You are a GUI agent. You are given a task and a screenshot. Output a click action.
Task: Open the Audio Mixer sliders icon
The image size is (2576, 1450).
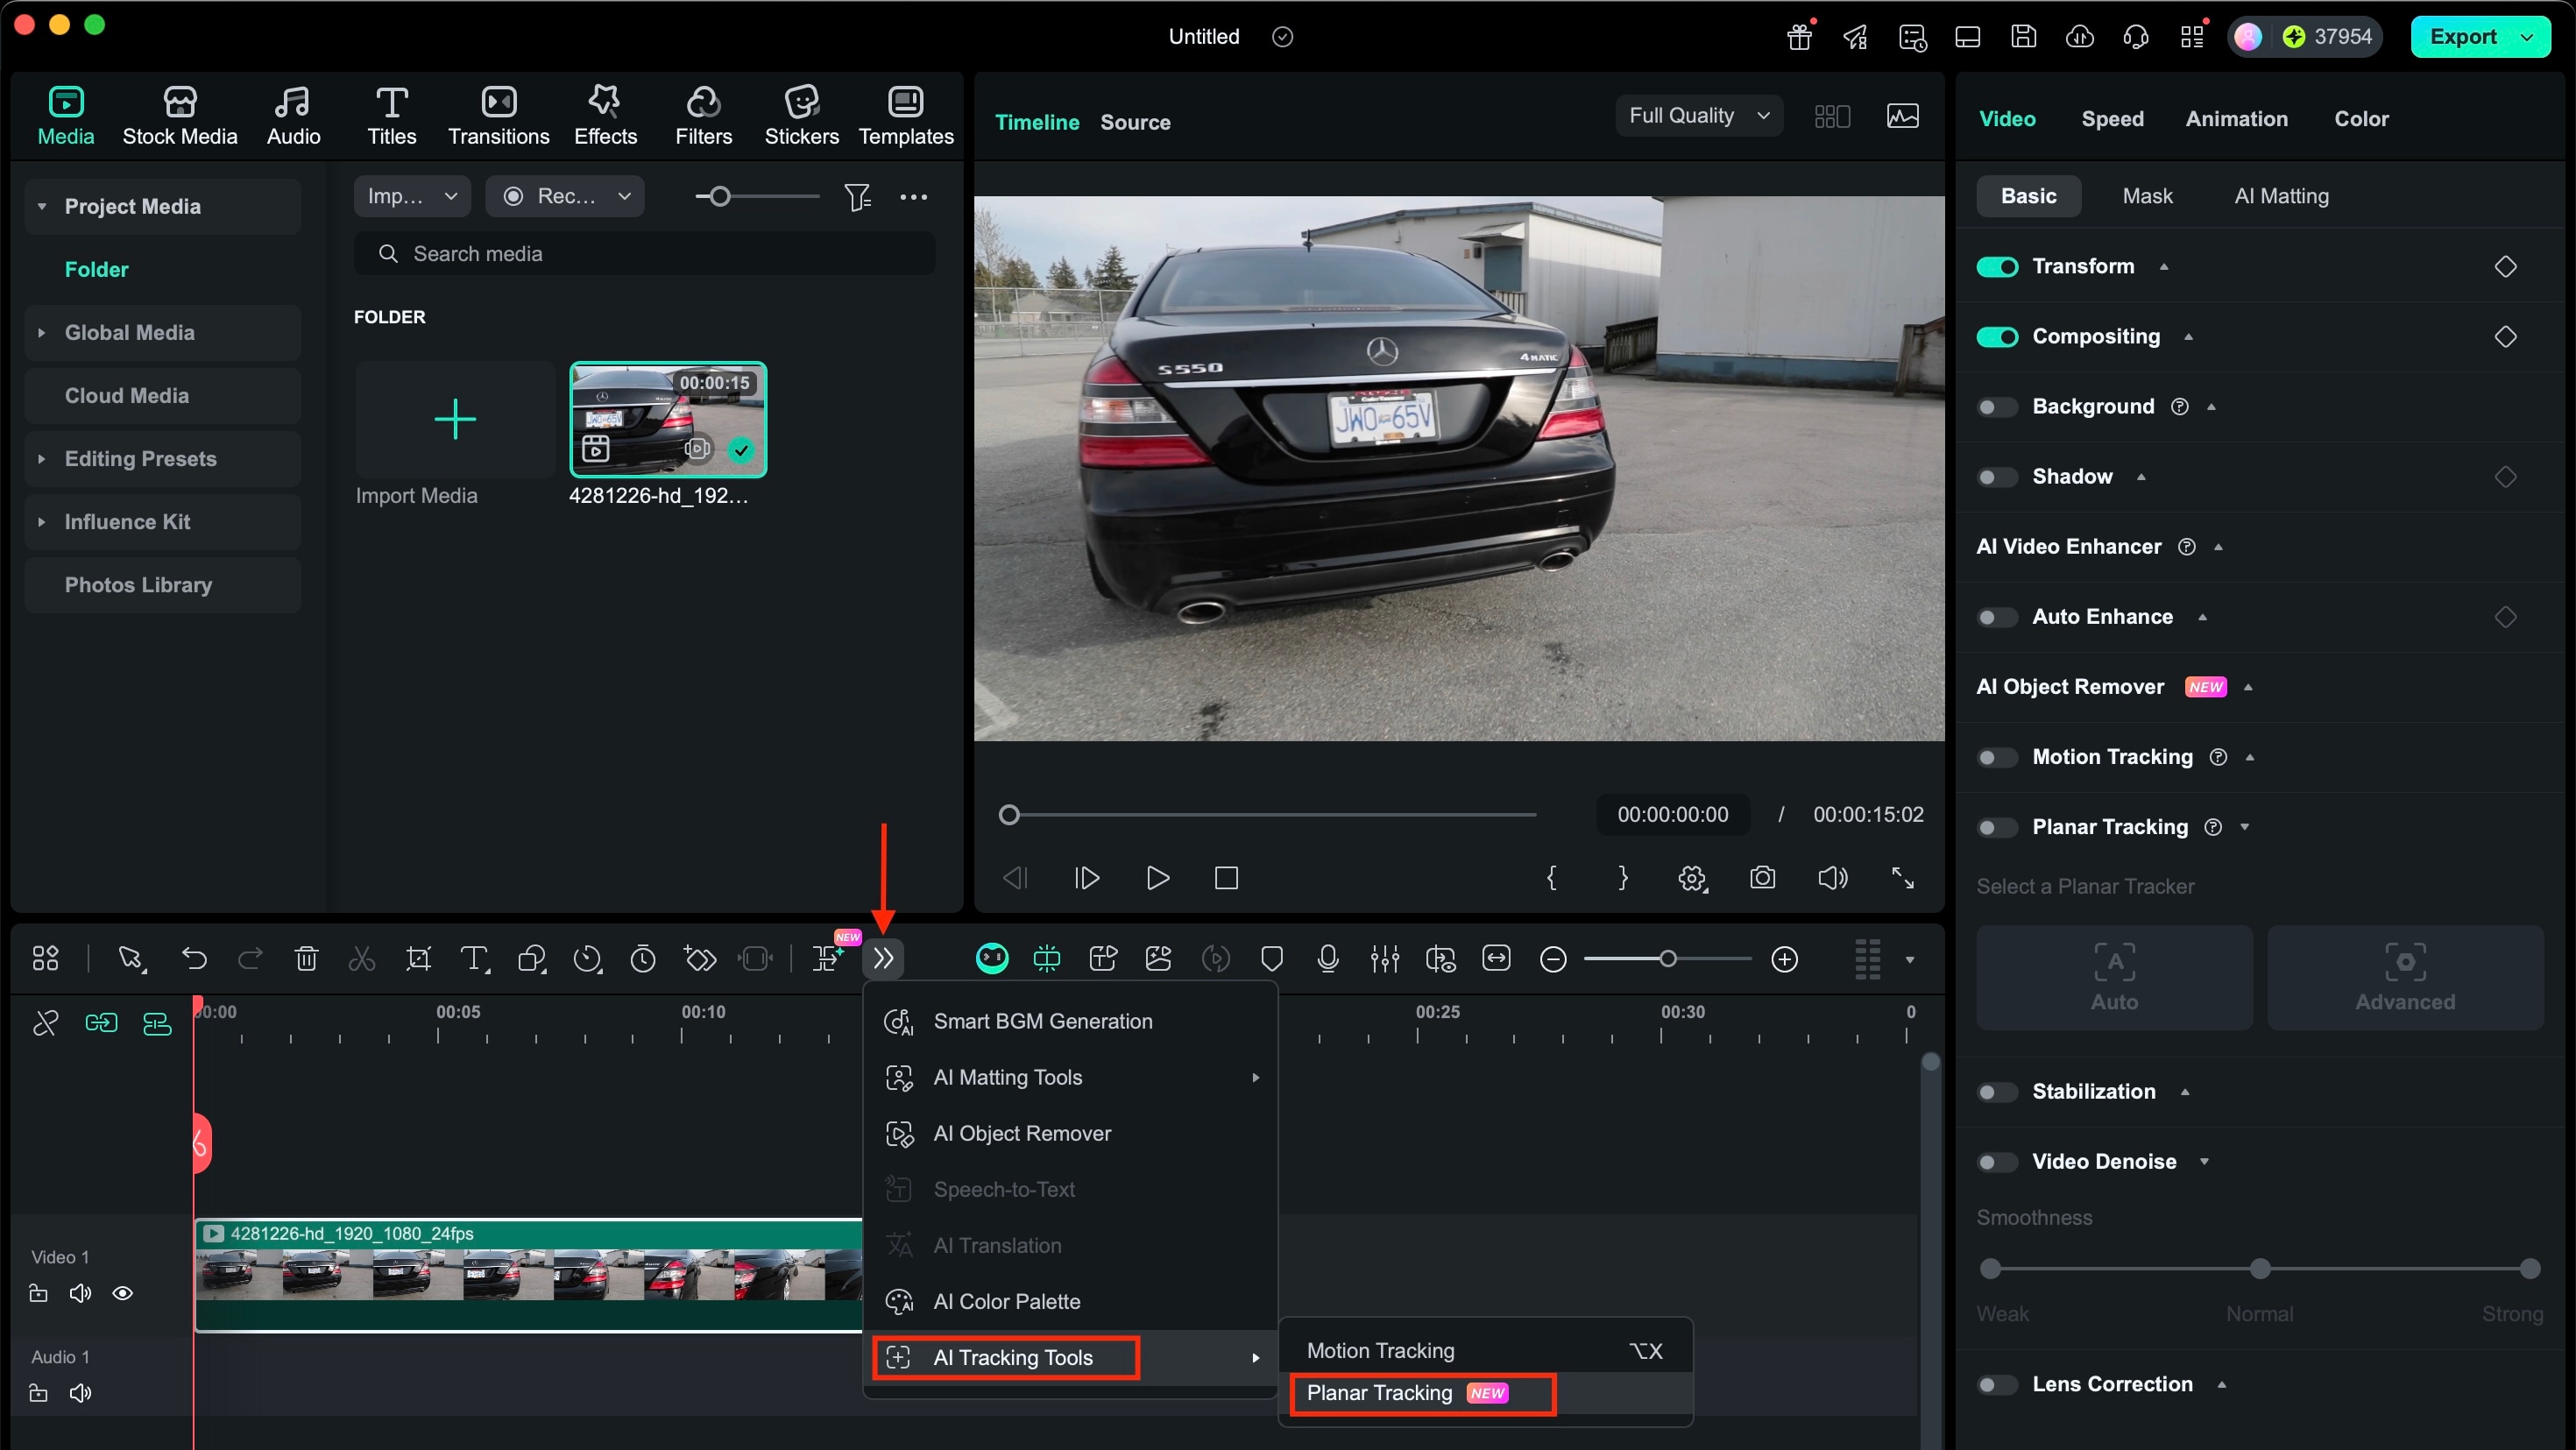coord(1385,958)
